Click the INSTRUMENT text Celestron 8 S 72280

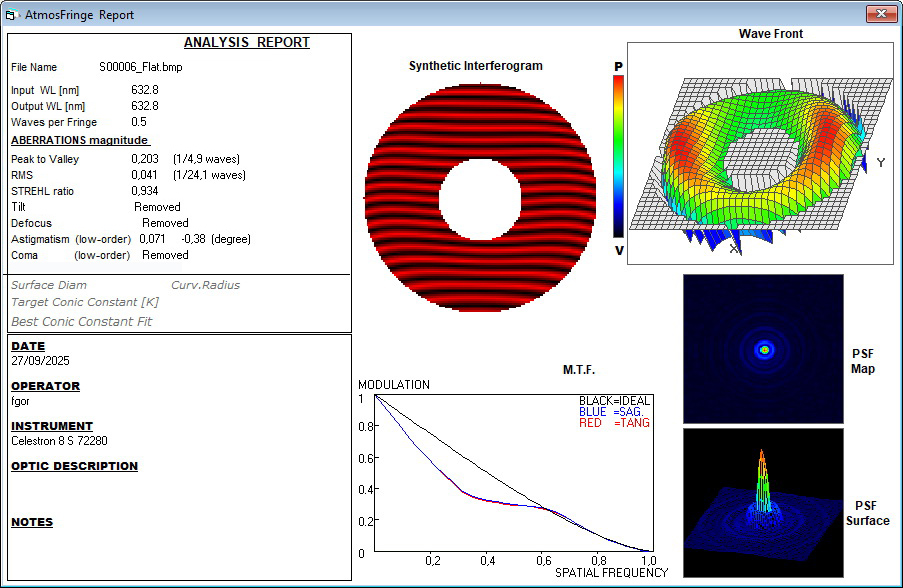pyautogui.click(x=59, y=440)
